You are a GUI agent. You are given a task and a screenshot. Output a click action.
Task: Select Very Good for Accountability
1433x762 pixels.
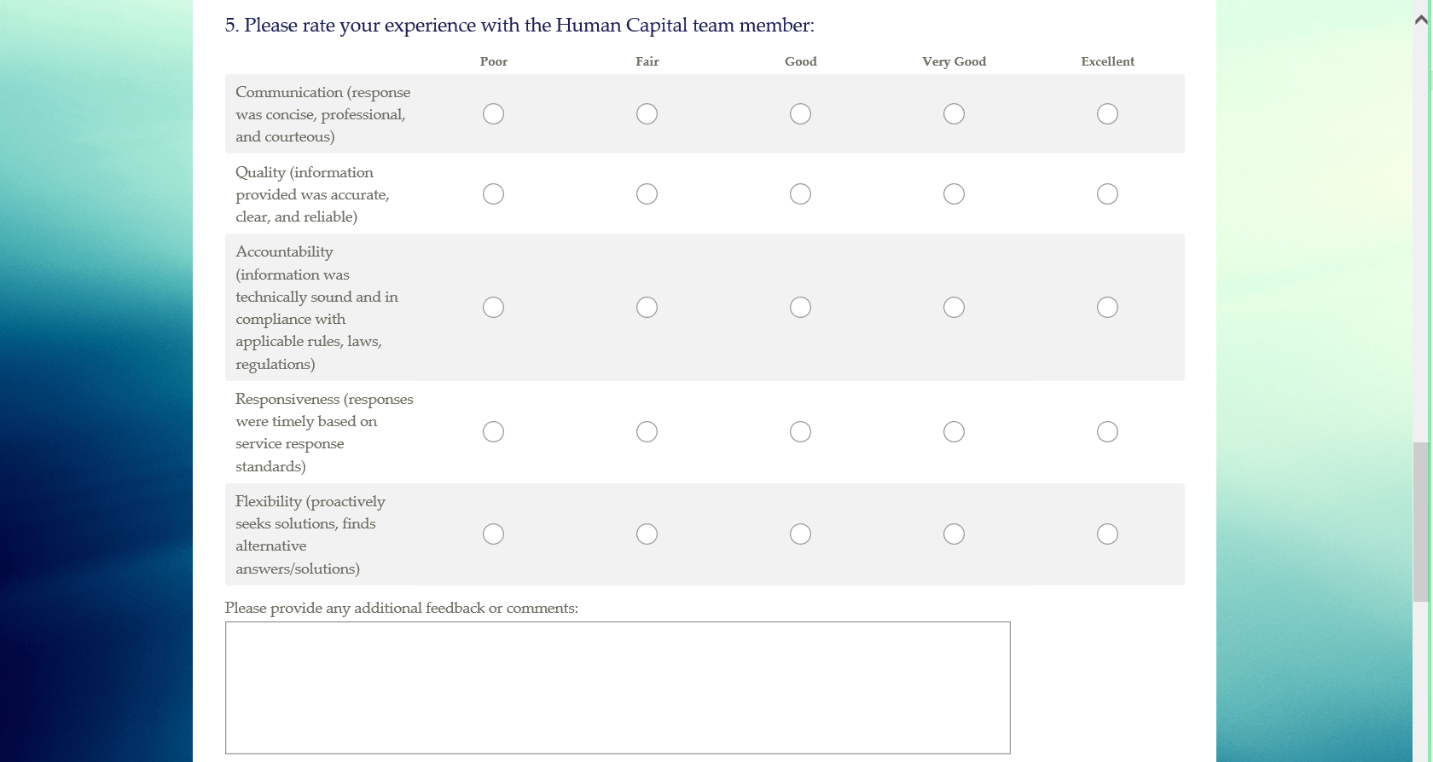click(x=954, y=307)
